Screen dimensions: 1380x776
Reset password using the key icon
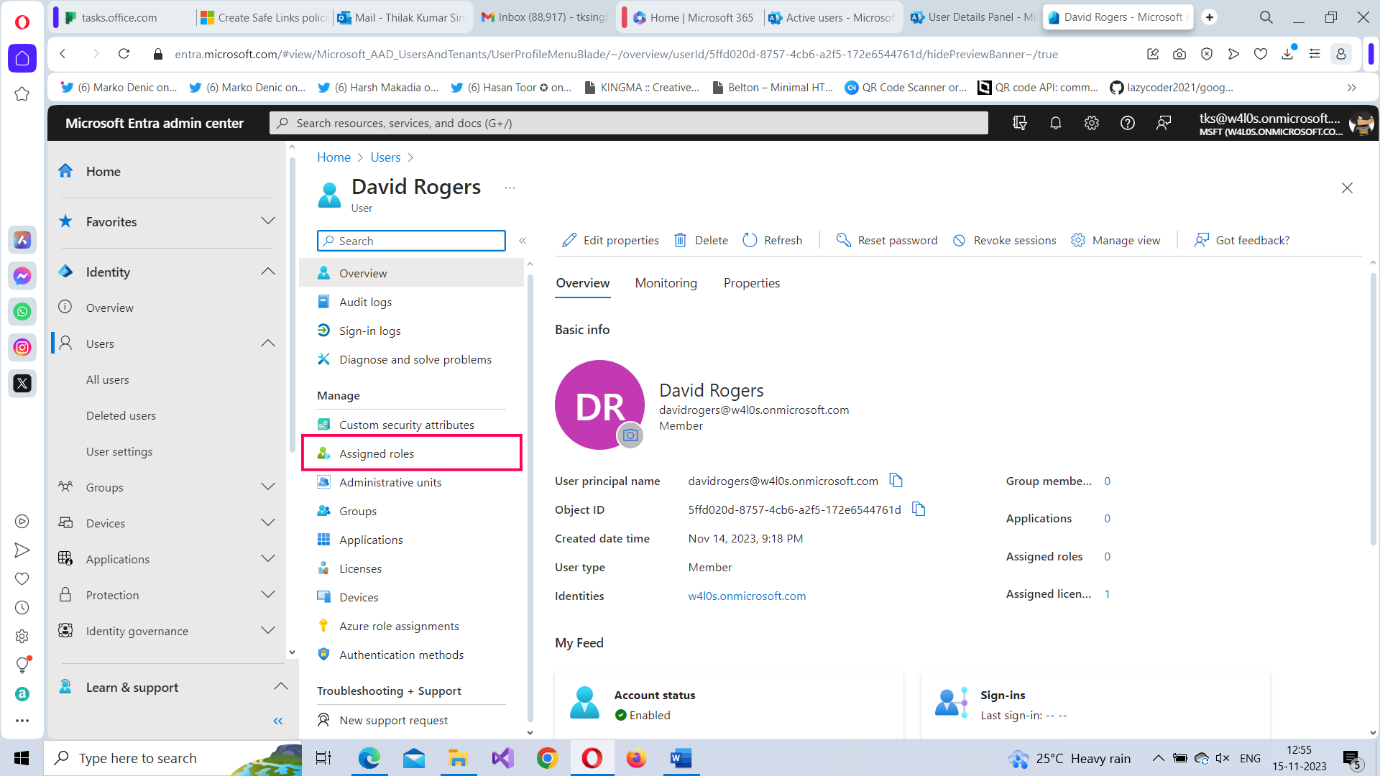click(843, 240)
